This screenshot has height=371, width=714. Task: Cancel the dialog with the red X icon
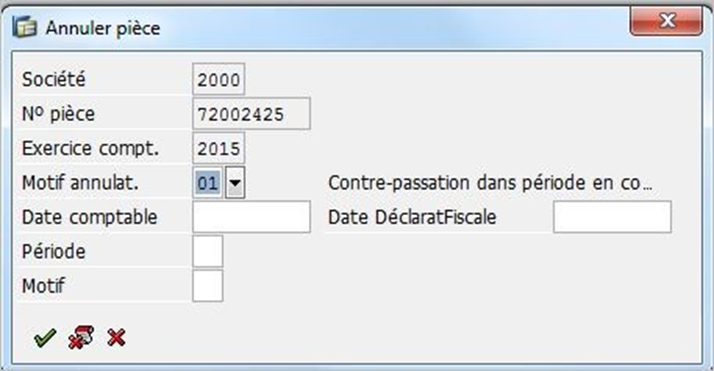click(x=116, y=338)
